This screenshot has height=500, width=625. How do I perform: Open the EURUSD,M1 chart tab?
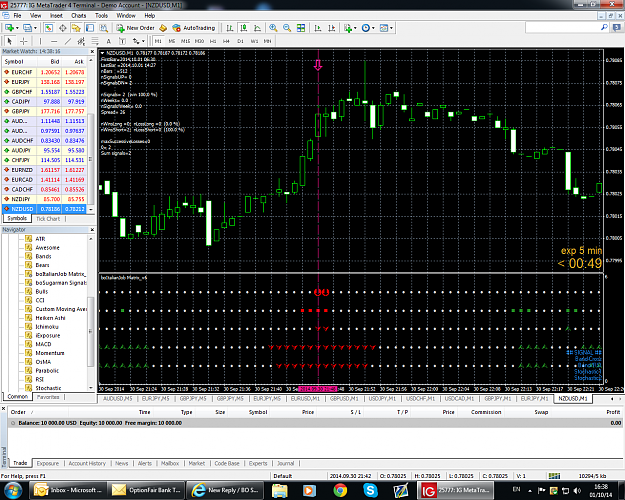click(x=305, y=399)
